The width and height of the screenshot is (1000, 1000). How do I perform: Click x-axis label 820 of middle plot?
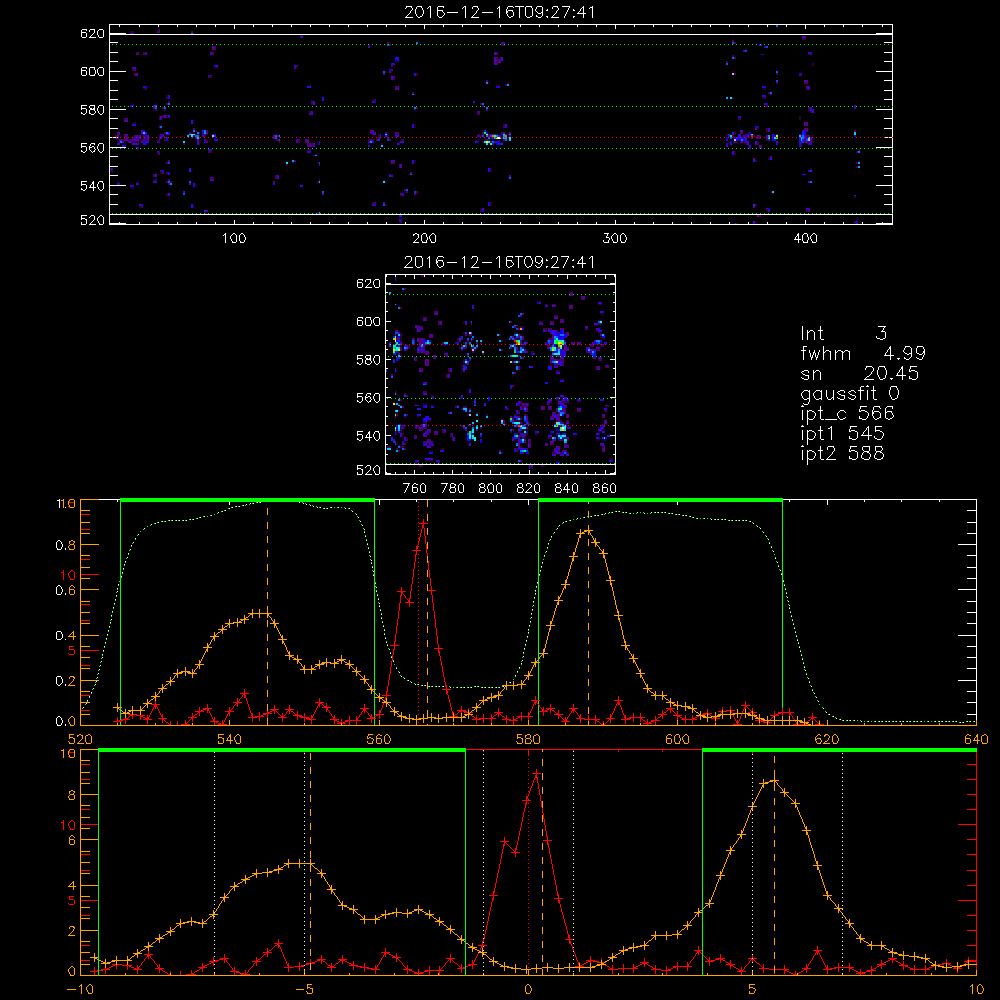coord(529,489)
